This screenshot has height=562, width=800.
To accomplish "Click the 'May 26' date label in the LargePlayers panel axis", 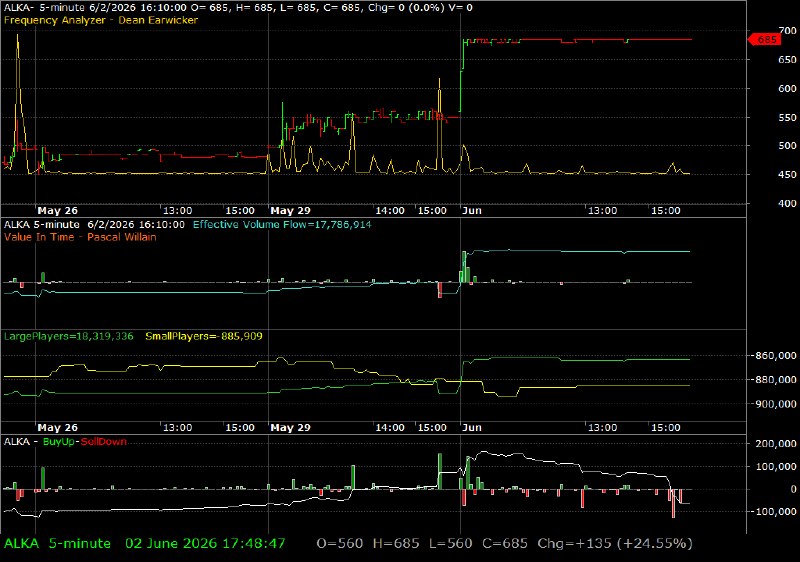I will (58, 428).
